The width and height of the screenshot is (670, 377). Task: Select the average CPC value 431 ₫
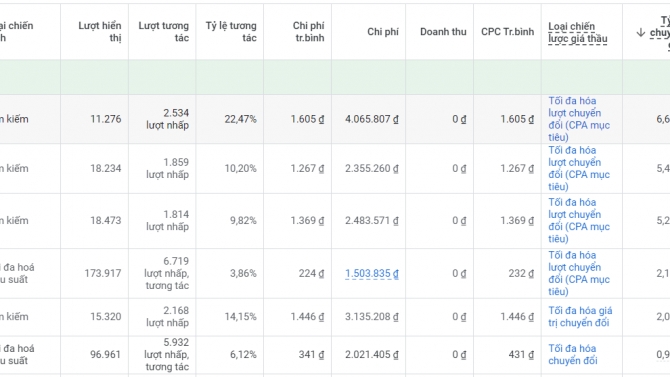[521, 354]
